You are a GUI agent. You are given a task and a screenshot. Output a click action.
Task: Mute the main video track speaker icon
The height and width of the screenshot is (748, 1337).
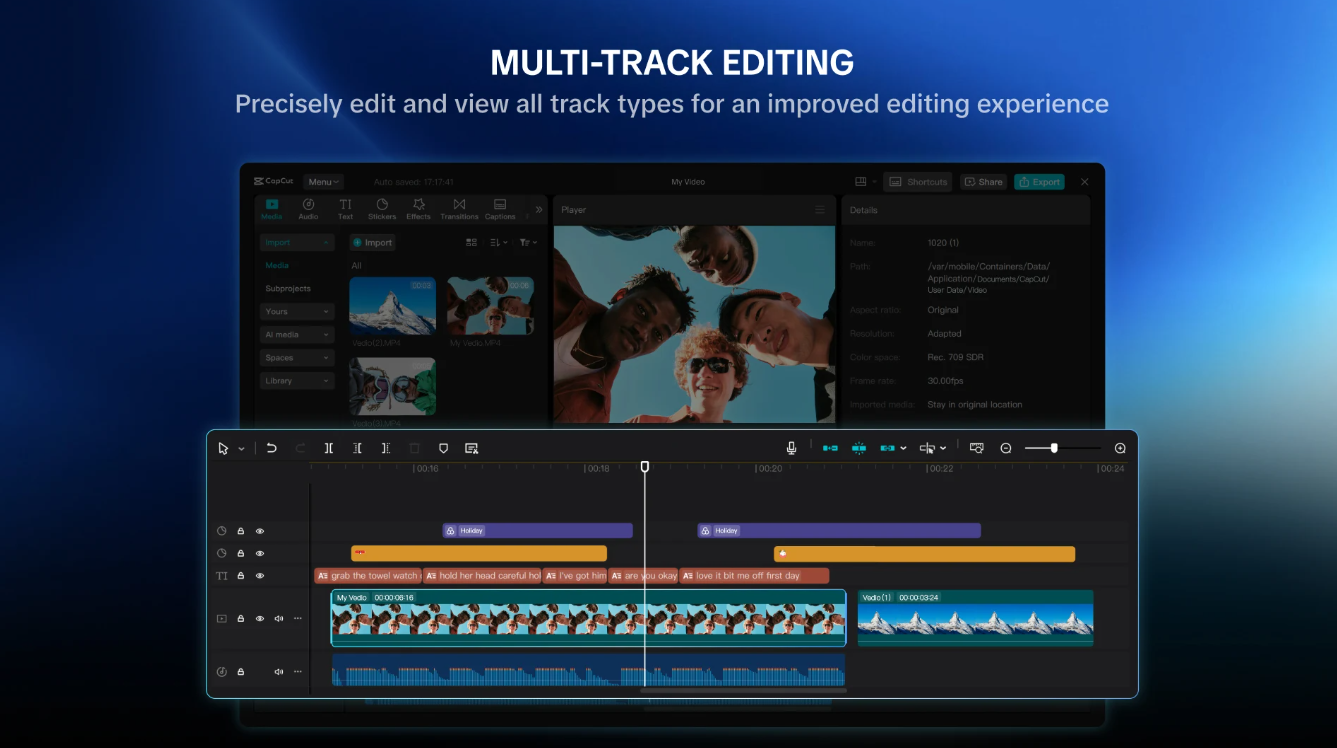(279, 618)
